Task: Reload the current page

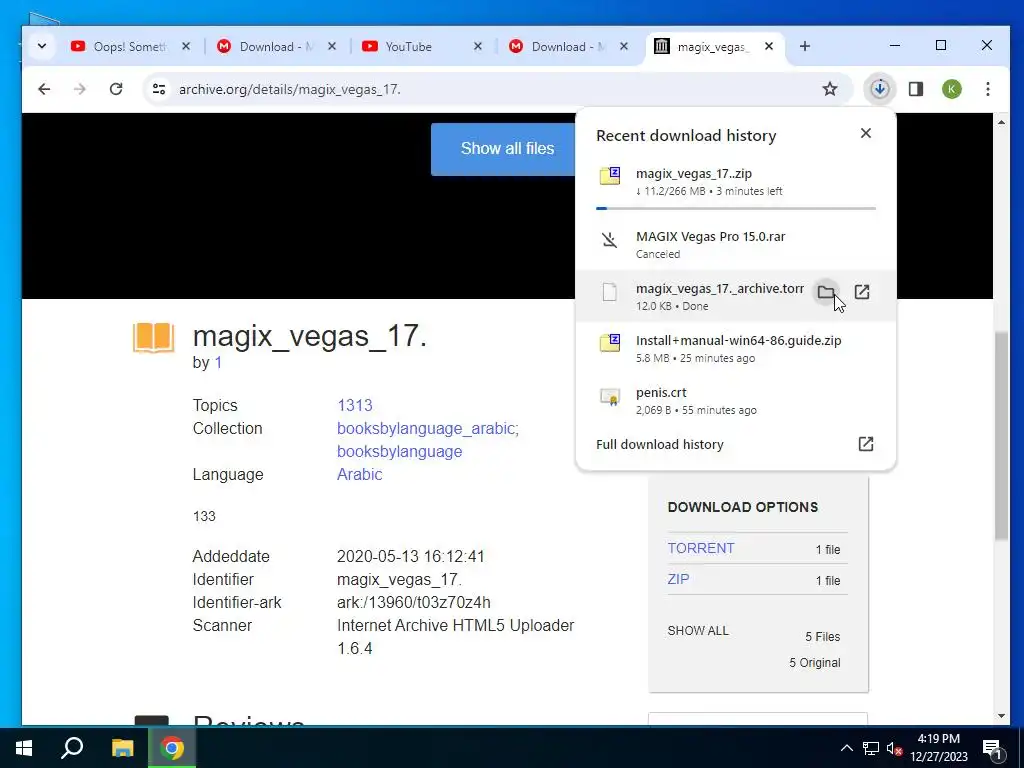Action: [x=116, y=89]
